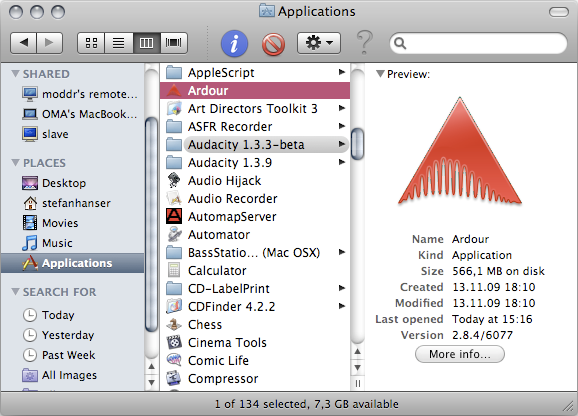Switch to Cover Flow view mode
The image size is (578, 416).
pyautogui.click(x=174, y=43)
